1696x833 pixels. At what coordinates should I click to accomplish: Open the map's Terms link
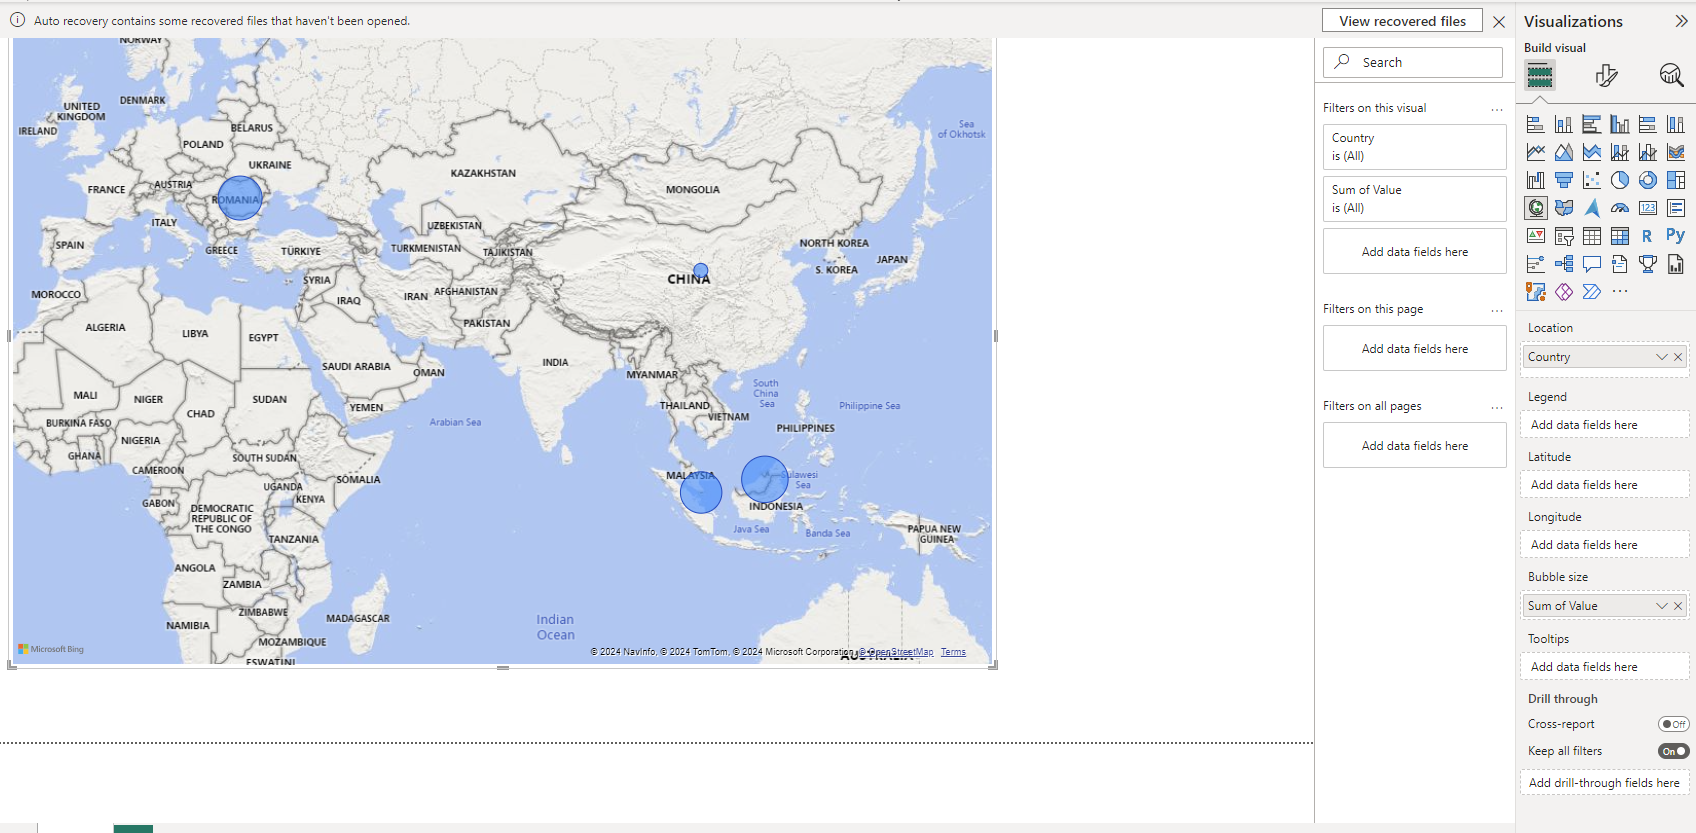click(x=953, y=652)
